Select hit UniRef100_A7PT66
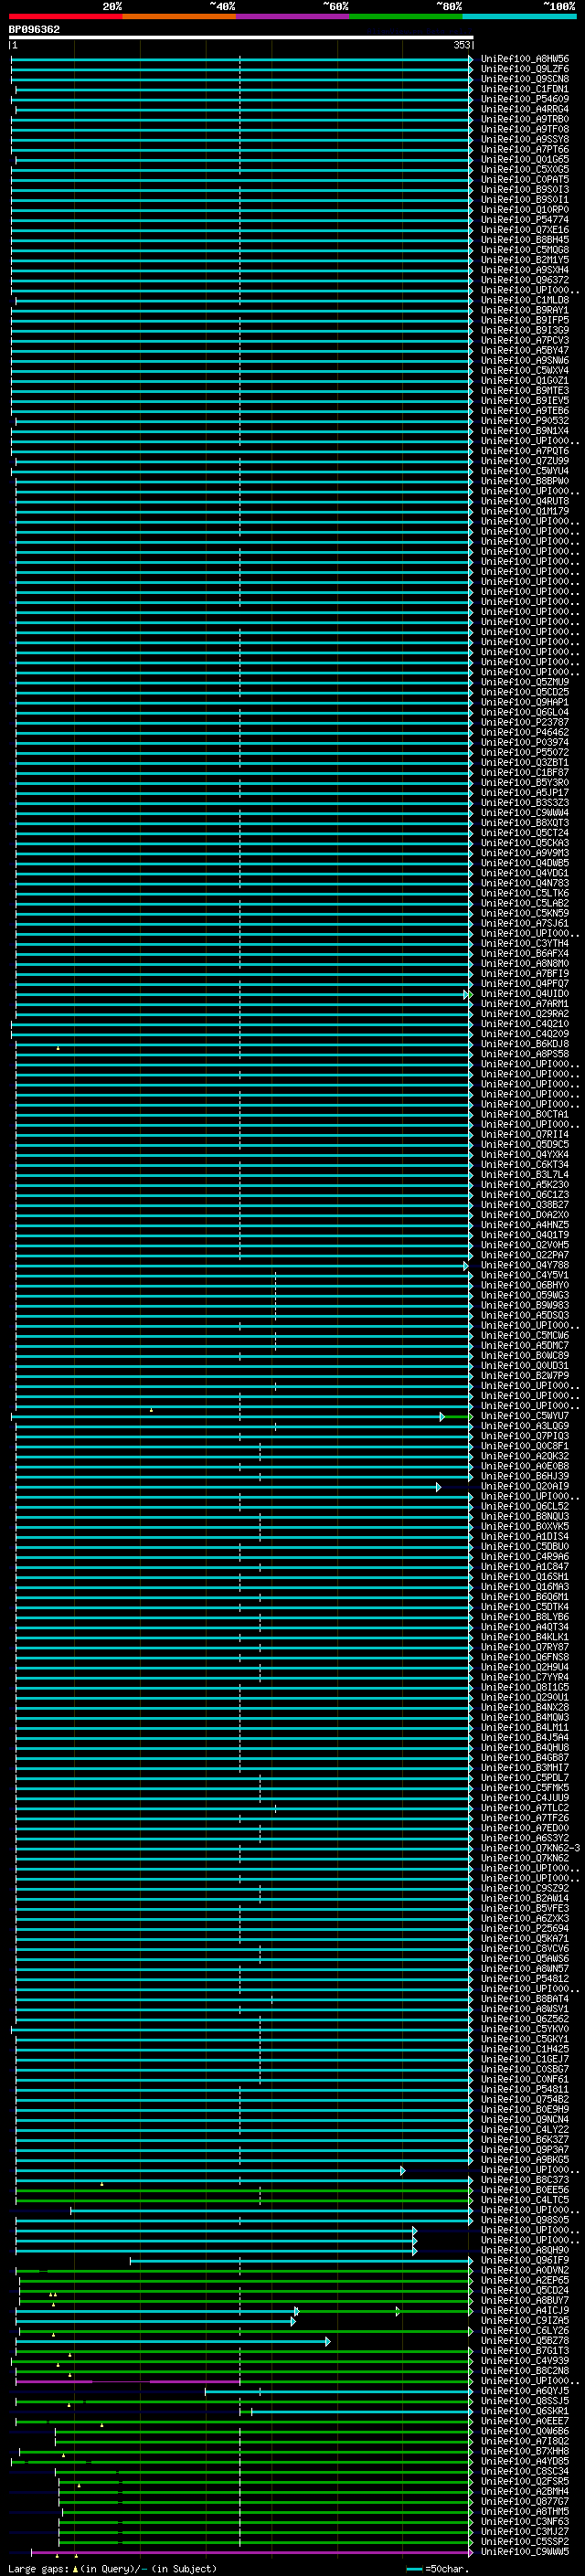 click(525, 149)
